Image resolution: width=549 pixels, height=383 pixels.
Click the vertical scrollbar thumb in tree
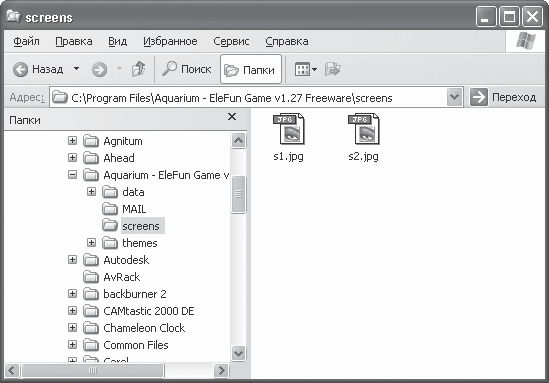pos(238,194)
